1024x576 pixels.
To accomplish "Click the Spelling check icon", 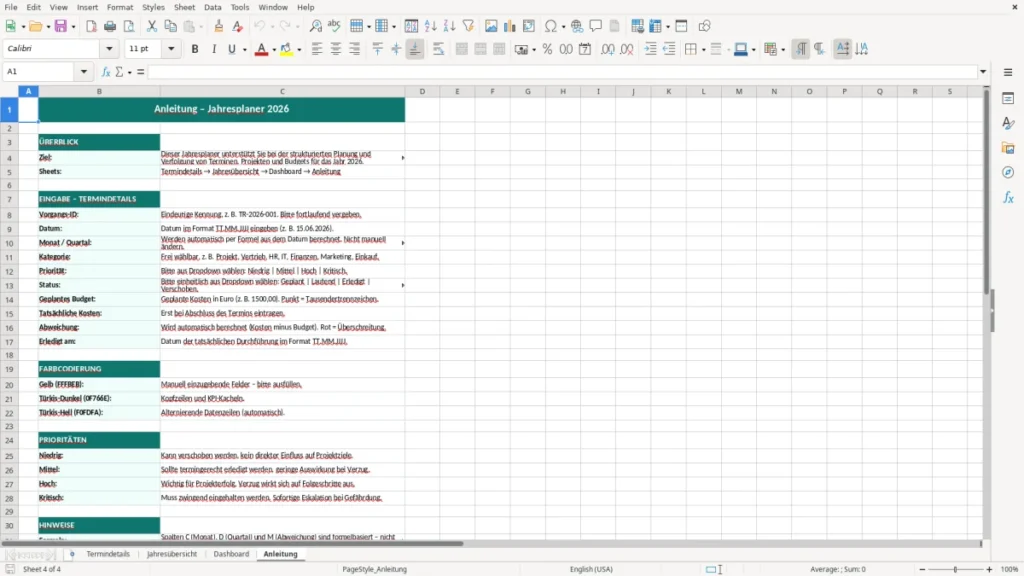I will (334, 26).
